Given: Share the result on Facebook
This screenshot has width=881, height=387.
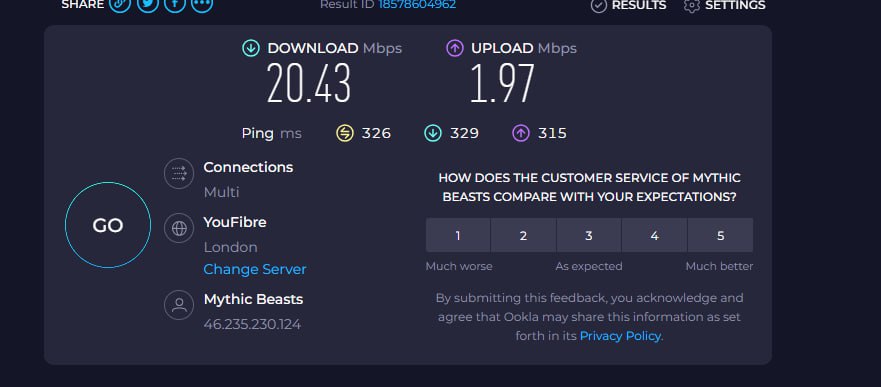Looking at the screenshot, I should [x=175, y=4].
